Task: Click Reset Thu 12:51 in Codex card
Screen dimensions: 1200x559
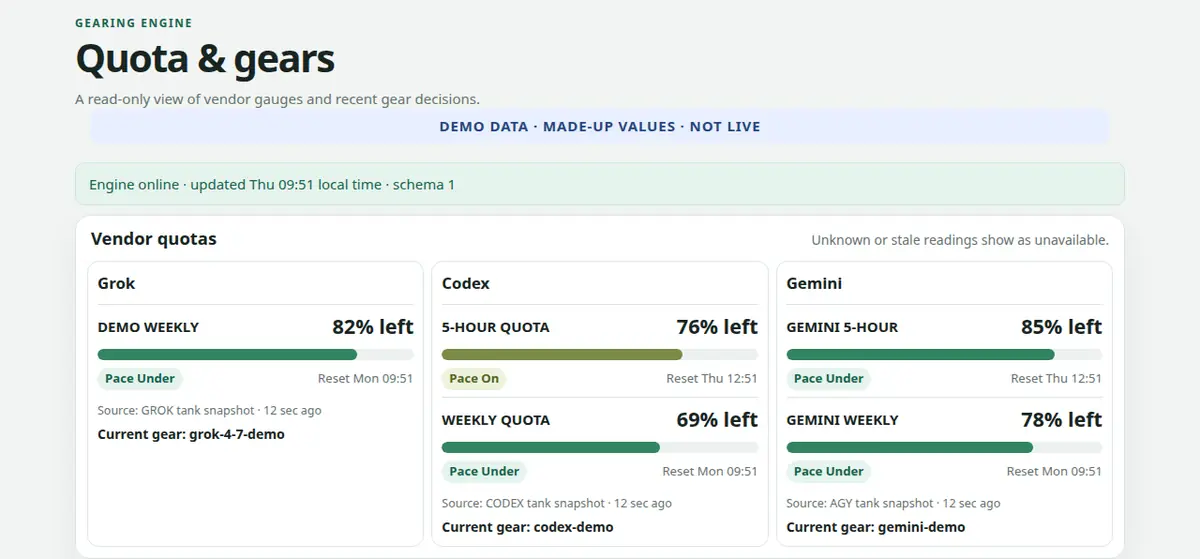Action: point(712,378)
